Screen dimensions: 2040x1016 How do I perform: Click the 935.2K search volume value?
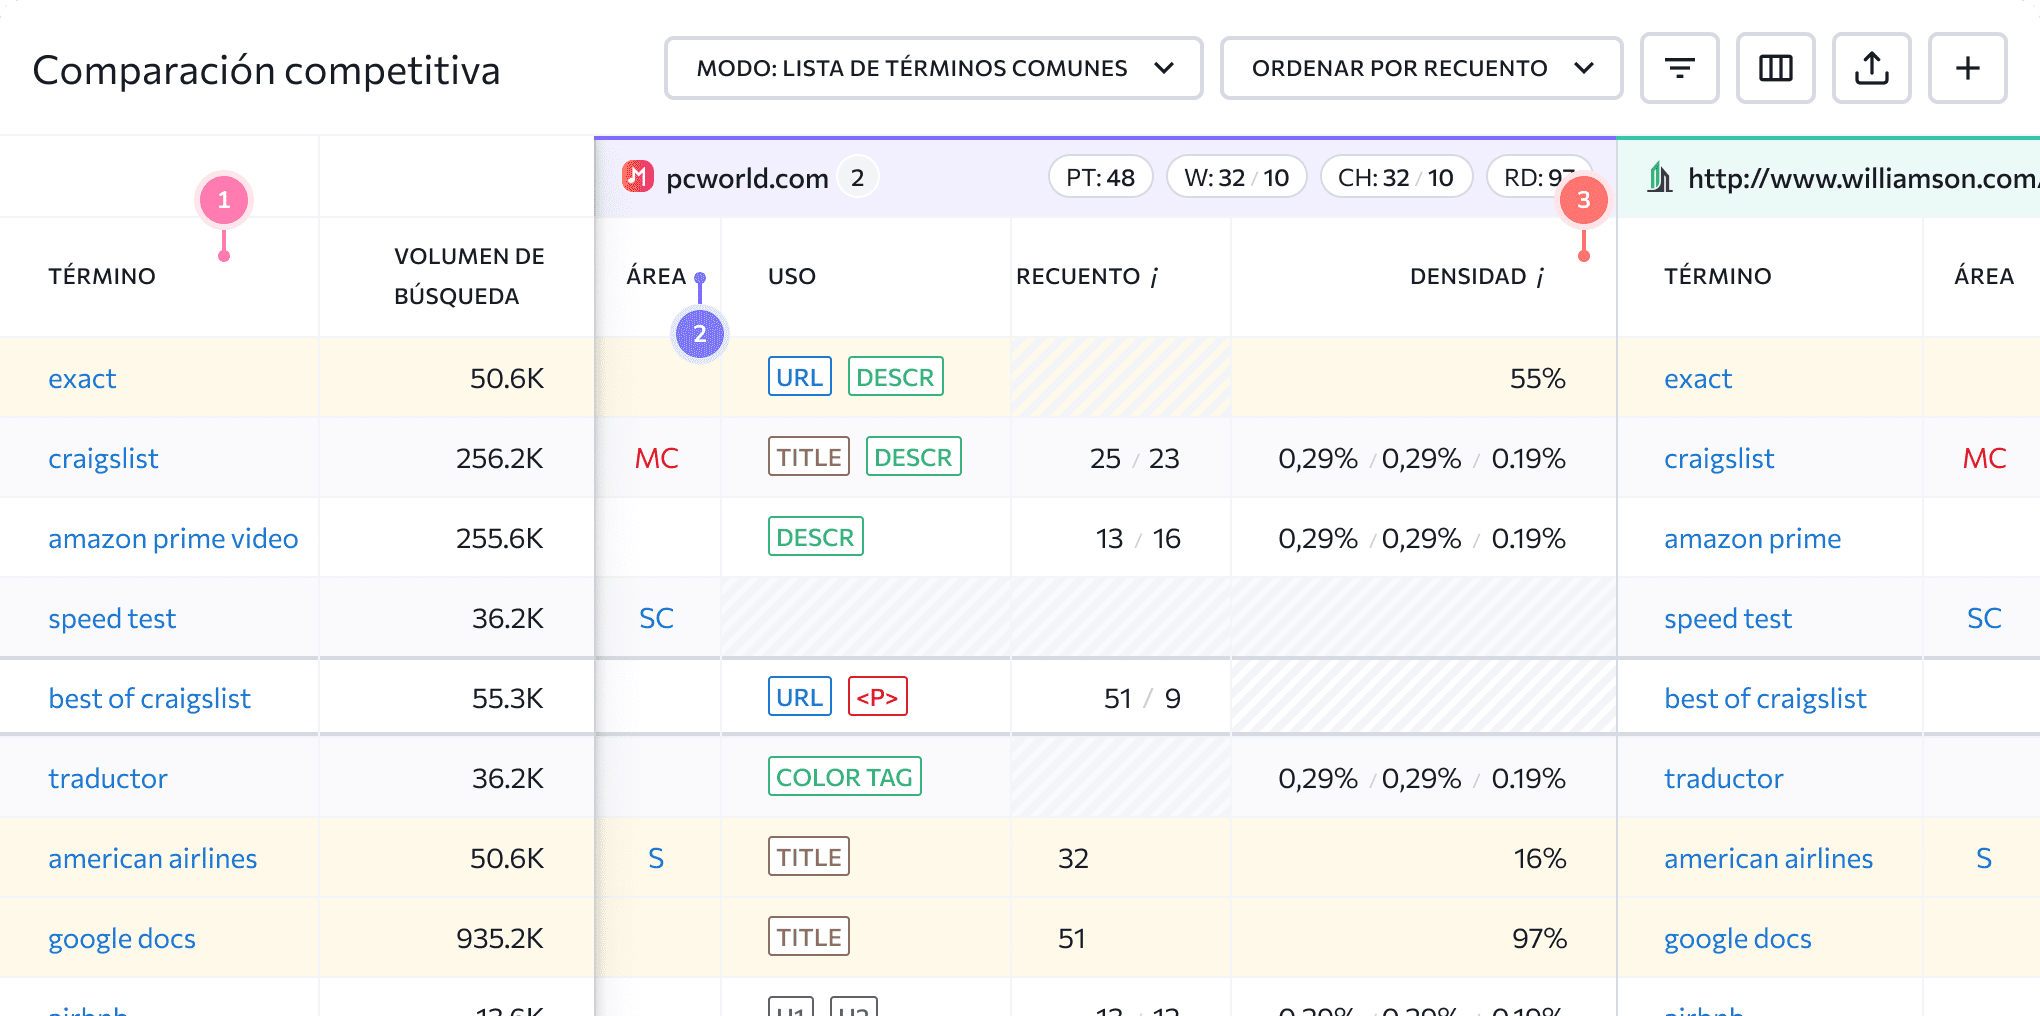tap(500, 938)
